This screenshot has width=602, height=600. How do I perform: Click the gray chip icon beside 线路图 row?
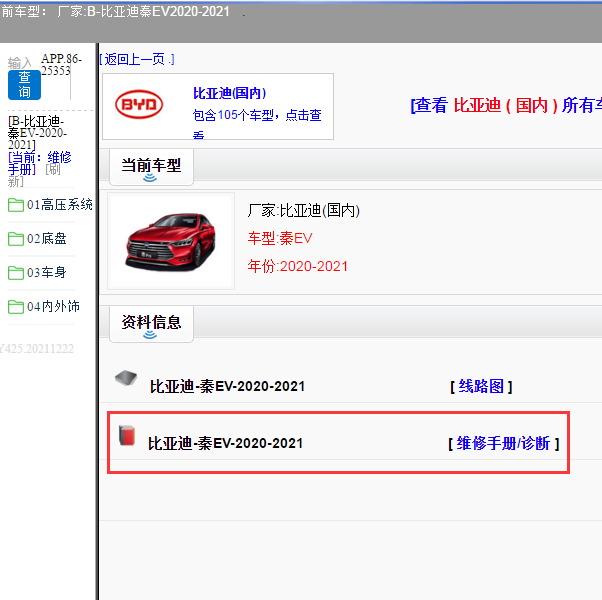click(126, 378)
